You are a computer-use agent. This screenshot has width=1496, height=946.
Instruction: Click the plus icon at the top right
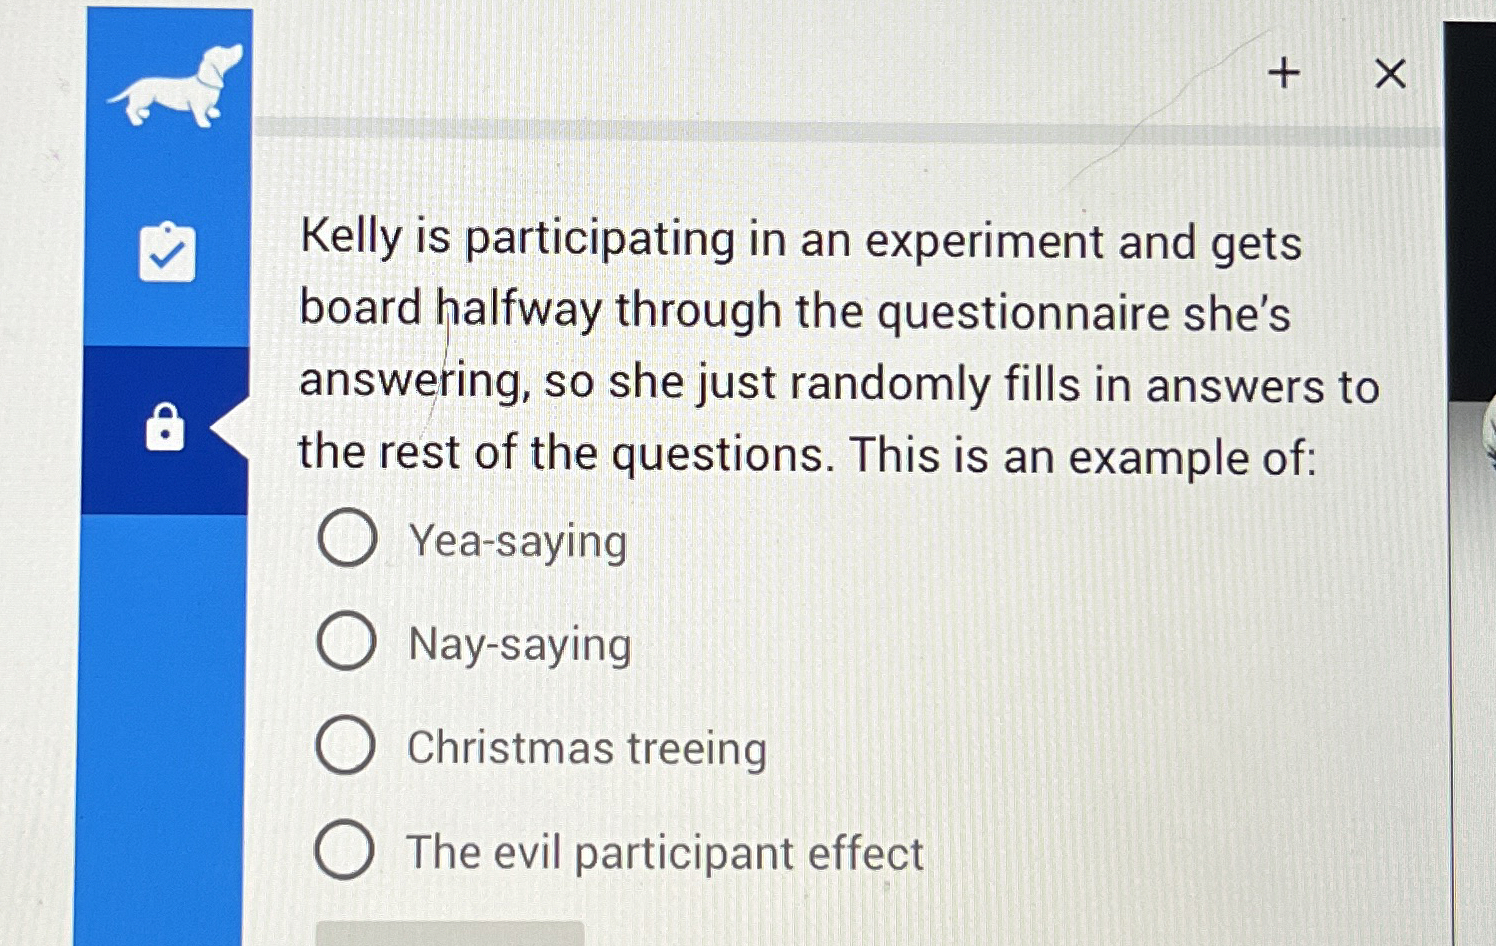coord(1283,74)
